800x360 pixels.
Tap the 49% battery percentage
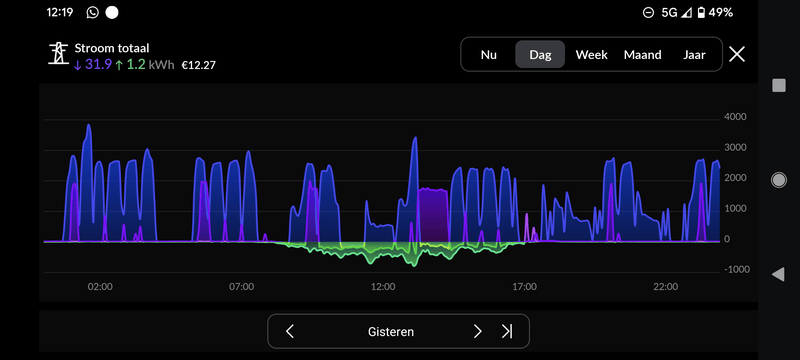pyautogui.click(x=720, y=12)
